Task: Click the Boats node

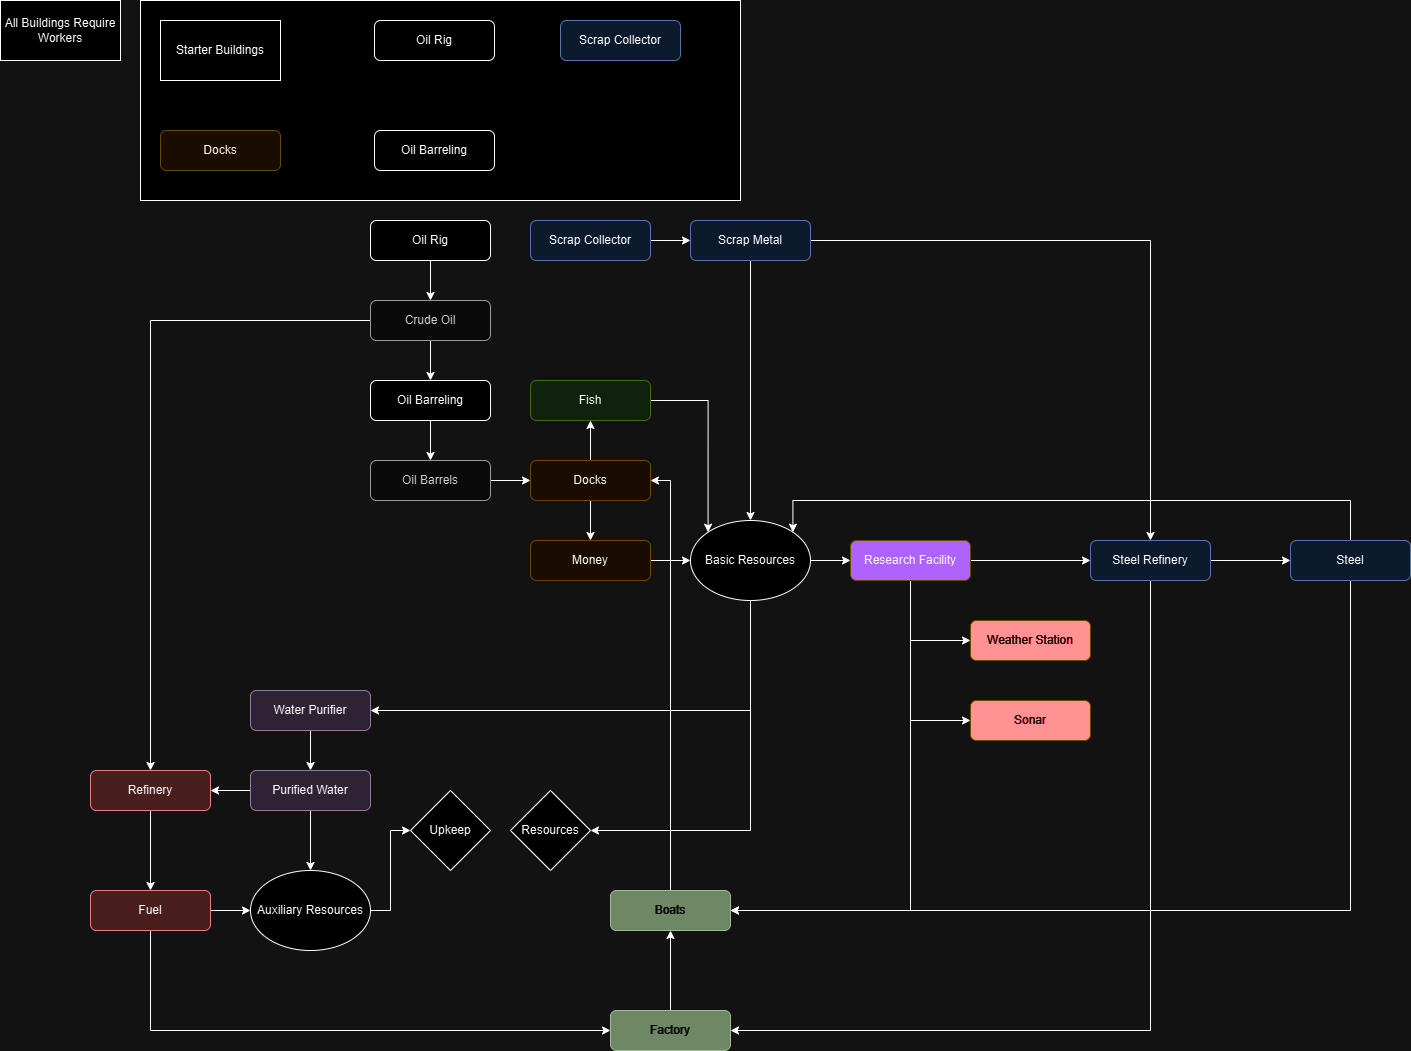Action: 670,910
